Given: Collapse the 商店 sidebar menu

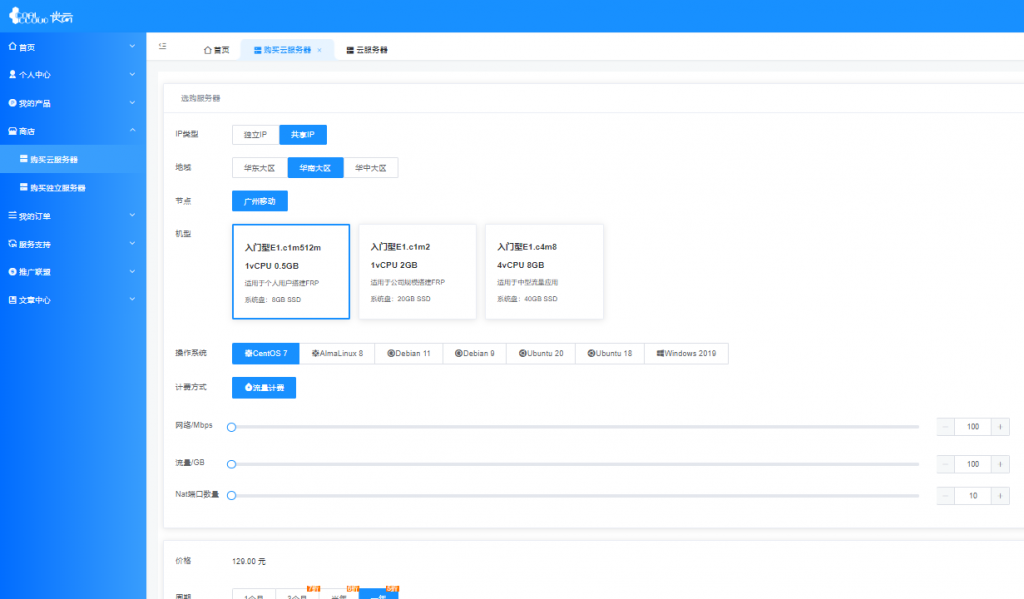Looking at the screenshot, I should click(72, 131).
